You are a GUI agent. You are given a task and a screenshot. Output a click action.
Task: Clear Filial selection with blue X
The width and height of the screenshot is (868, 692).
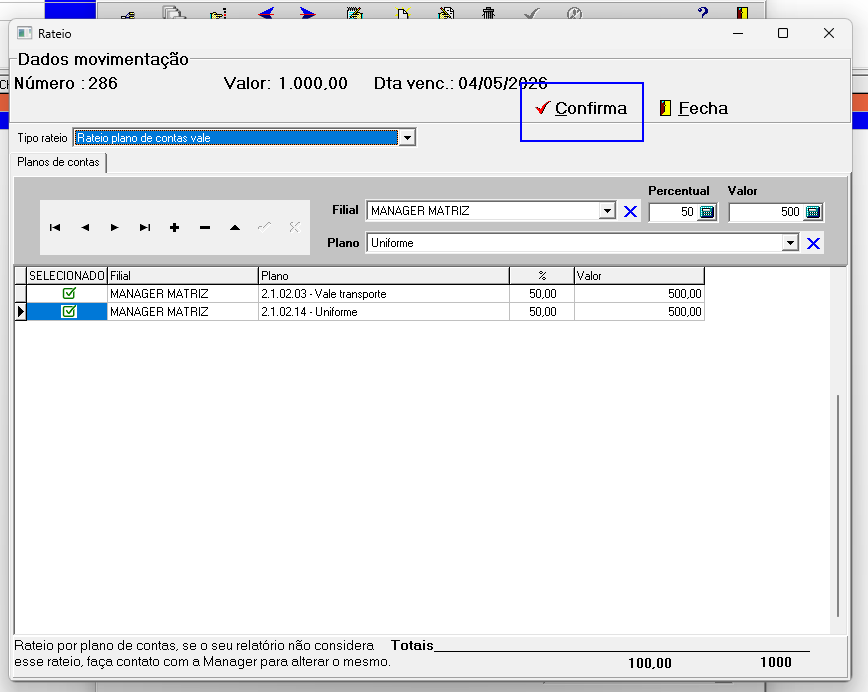tap(630, 211)
